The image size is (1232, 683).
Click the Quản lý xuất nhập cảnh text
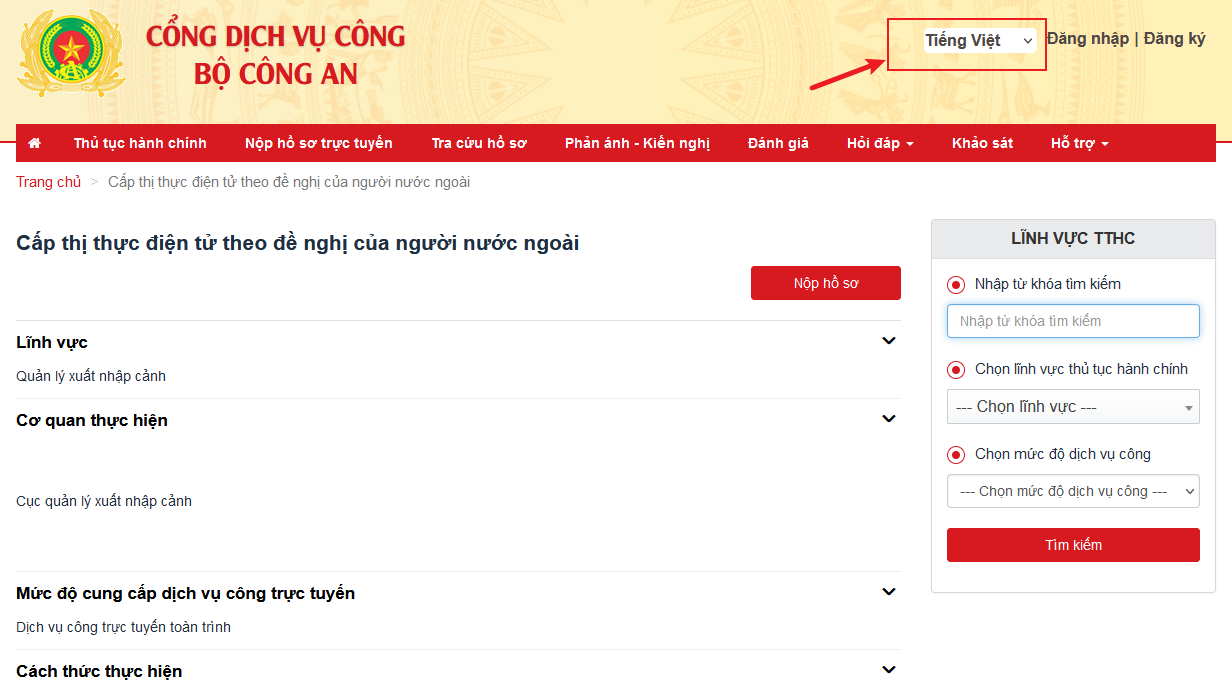pyautogui.click(x=91, y=377)
